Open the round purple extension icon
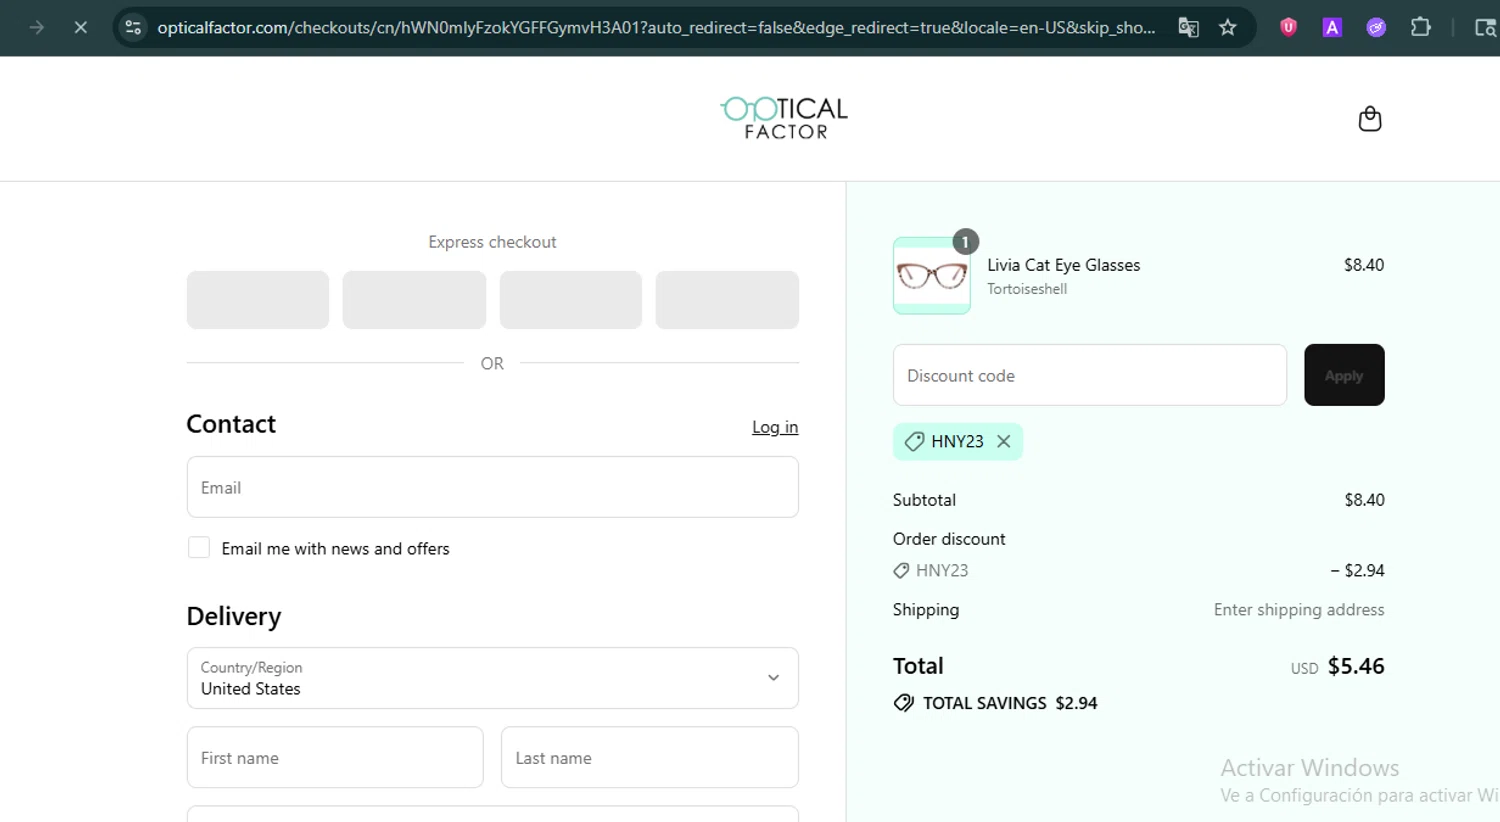 click(1376, 27)
